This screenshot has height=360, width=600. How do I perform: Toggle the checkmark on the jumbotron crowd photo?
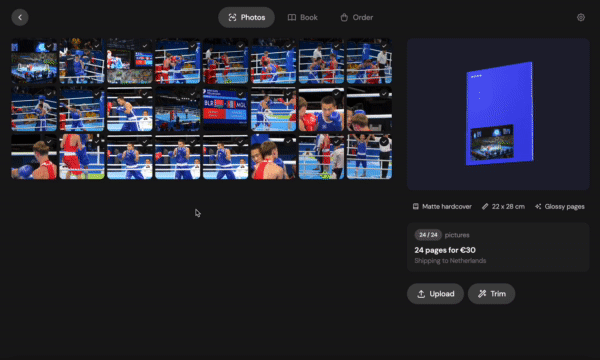click(145, 46)
